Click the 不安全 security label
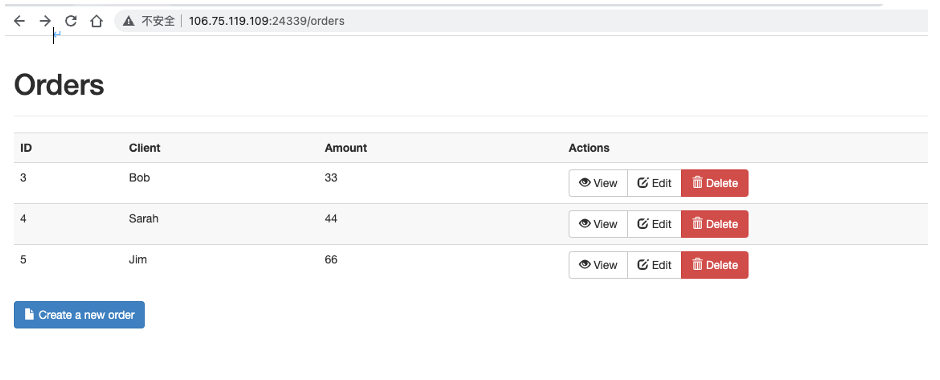The image size is (940, 380). click(x=158, y=21)
